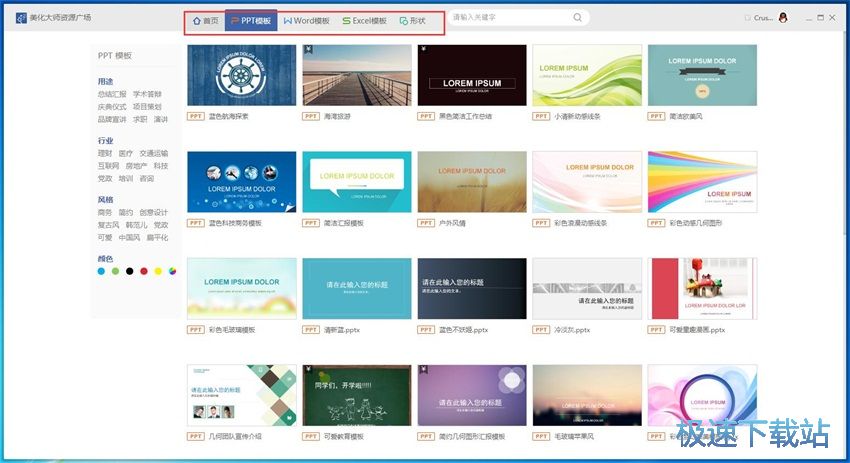Filter by 韩范儿 style
This screenshot has height=463, width=850.
(x=137, y=225)
